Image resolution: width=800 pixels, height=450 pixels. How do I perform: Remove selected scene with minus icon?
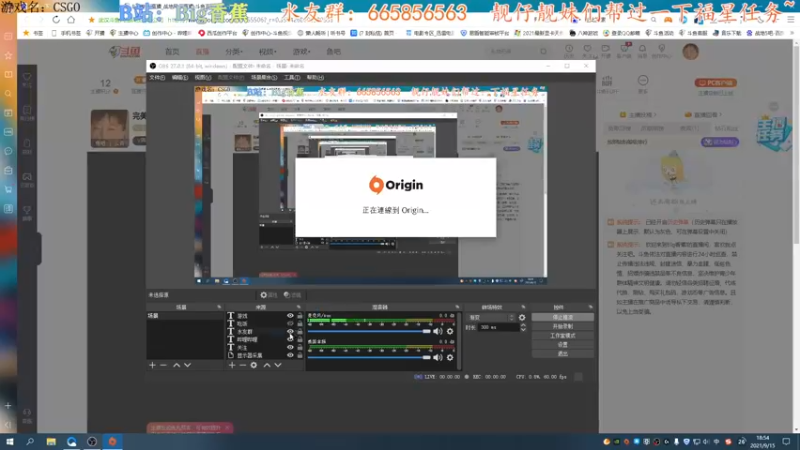[x=163, y=365]
